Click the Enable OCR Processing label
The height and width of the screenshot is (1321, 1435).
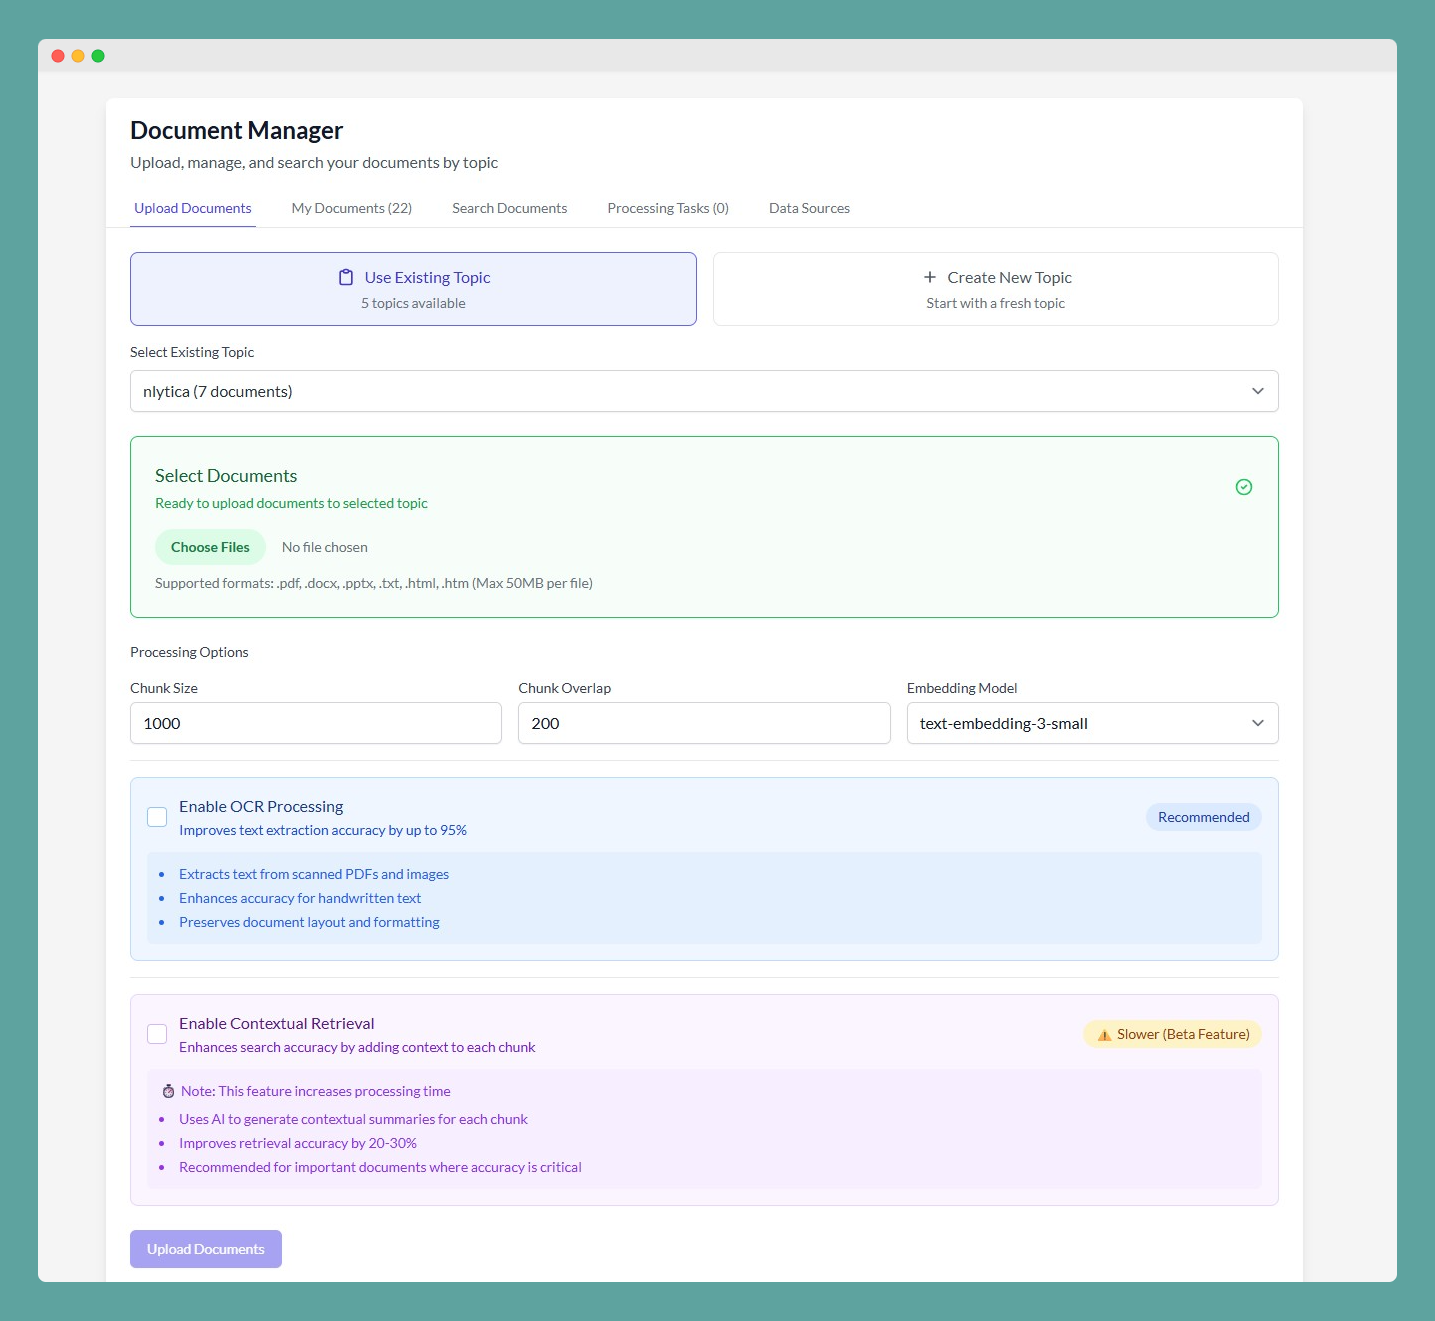click(261, 806)
